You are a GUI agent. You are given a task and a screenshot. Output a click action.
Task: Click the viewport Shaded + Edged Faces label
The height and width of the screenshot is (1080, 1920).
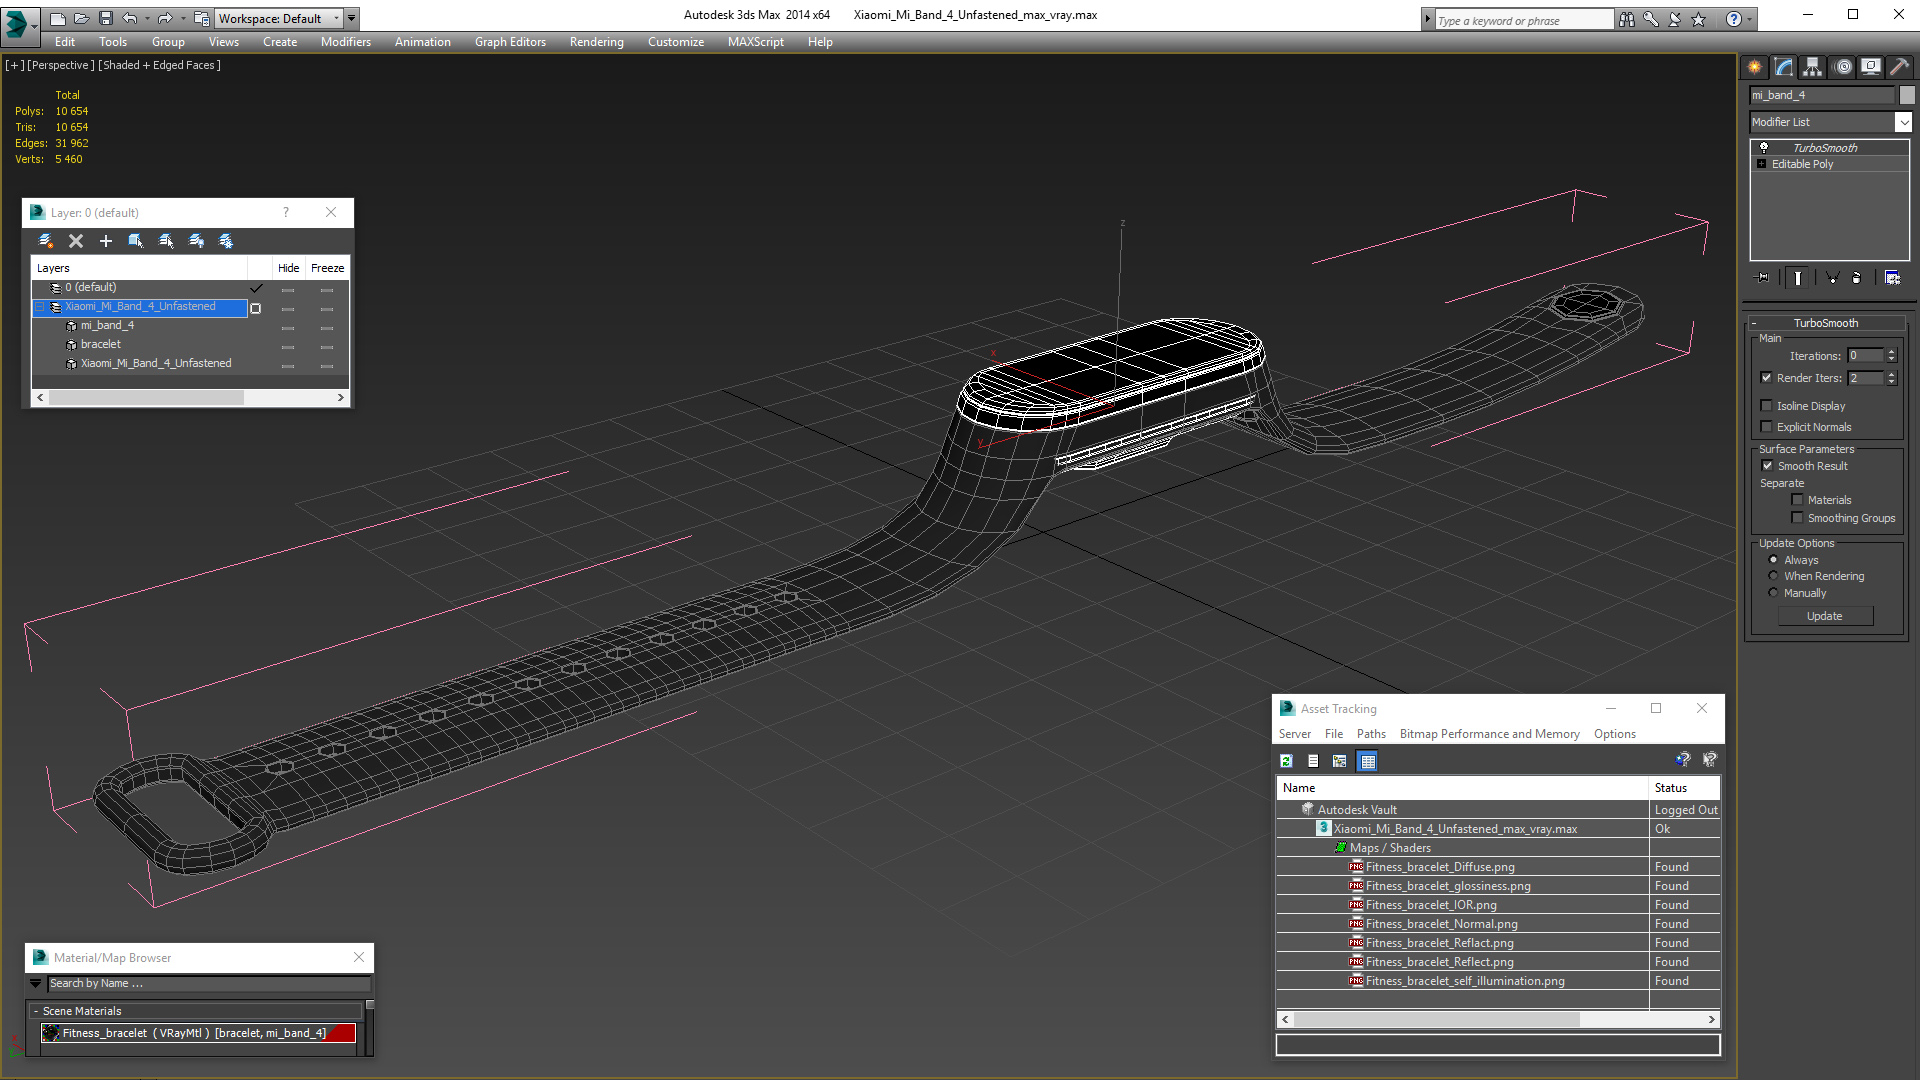pyautogui.click(x=159, y=65)
